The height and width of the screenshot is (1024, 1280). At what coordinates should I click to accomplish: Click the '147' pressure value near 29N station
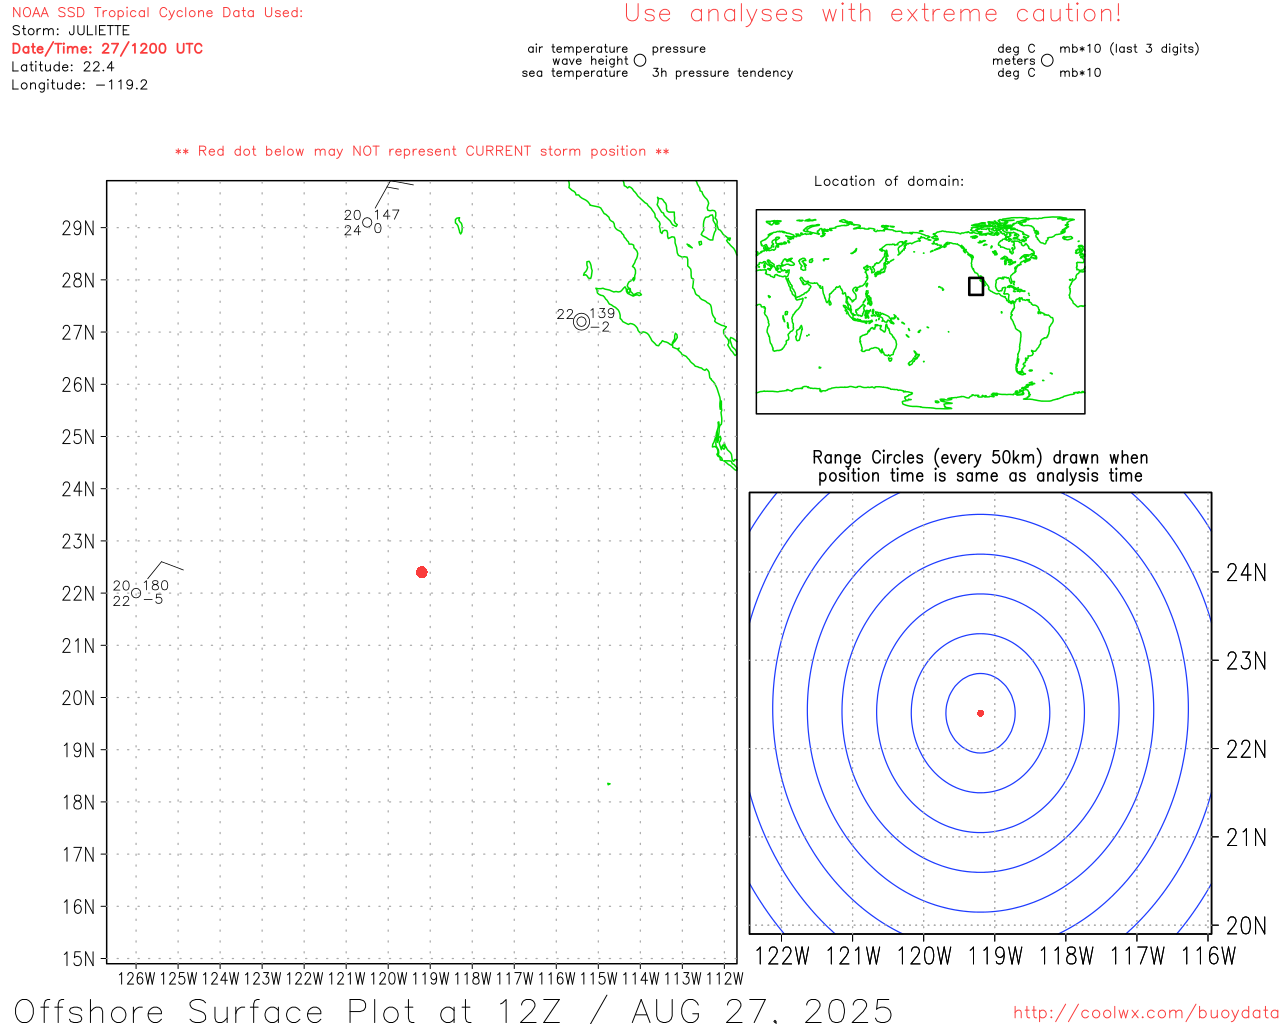coord(387,215)
